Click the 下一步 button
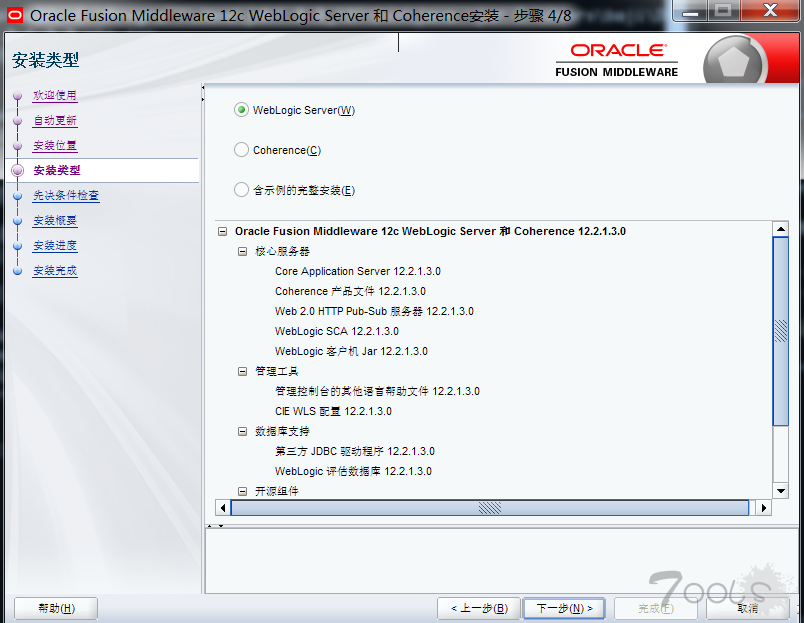The width and height of the screenshot is (804, 623). [564, 608]
